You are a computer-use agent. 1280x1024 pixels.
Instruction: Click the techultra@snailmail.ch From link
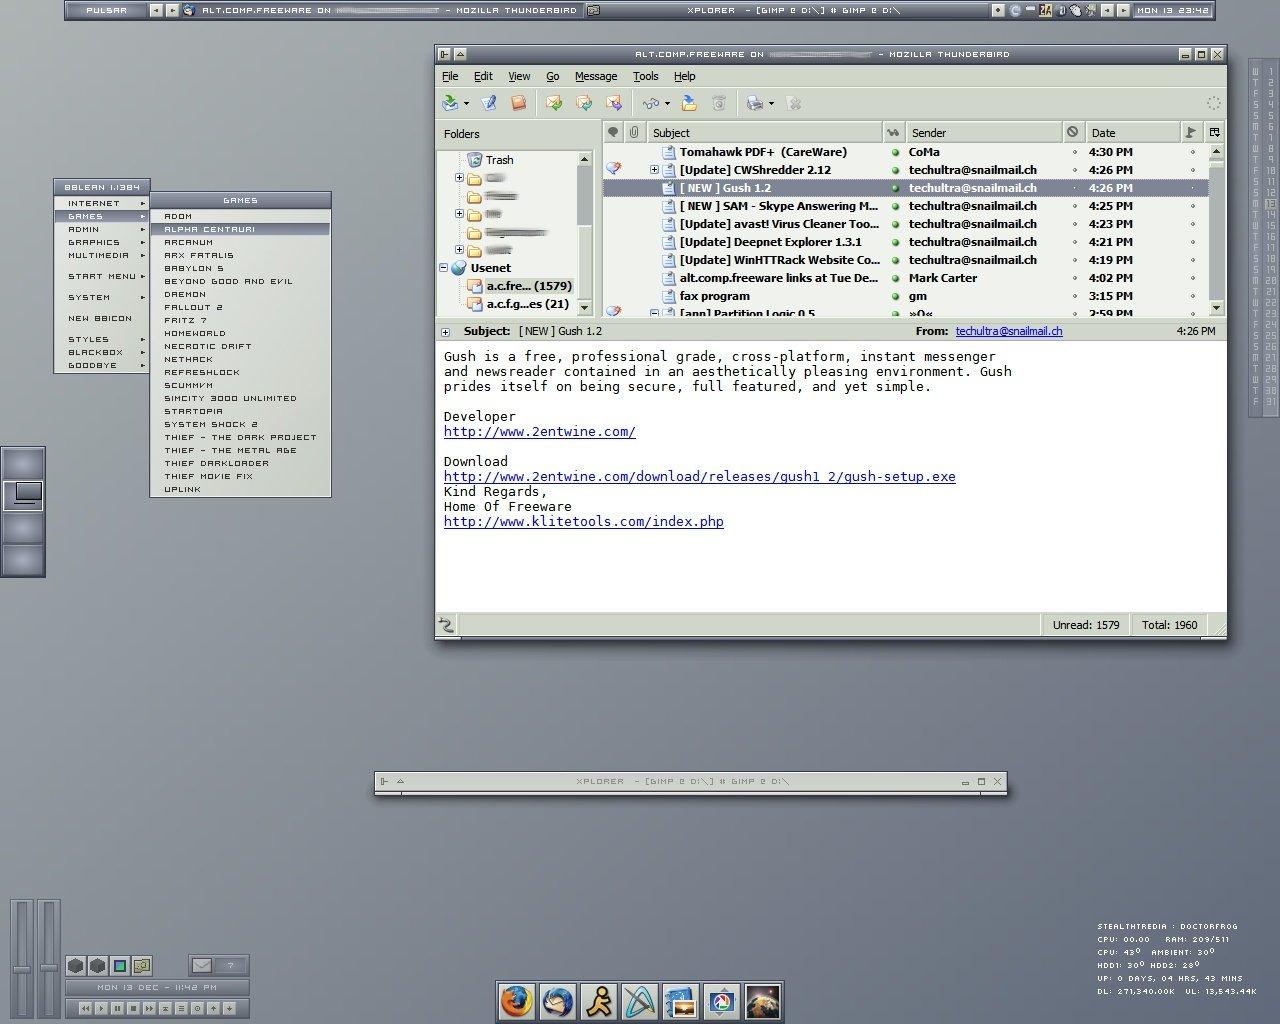click(1009, 331)
